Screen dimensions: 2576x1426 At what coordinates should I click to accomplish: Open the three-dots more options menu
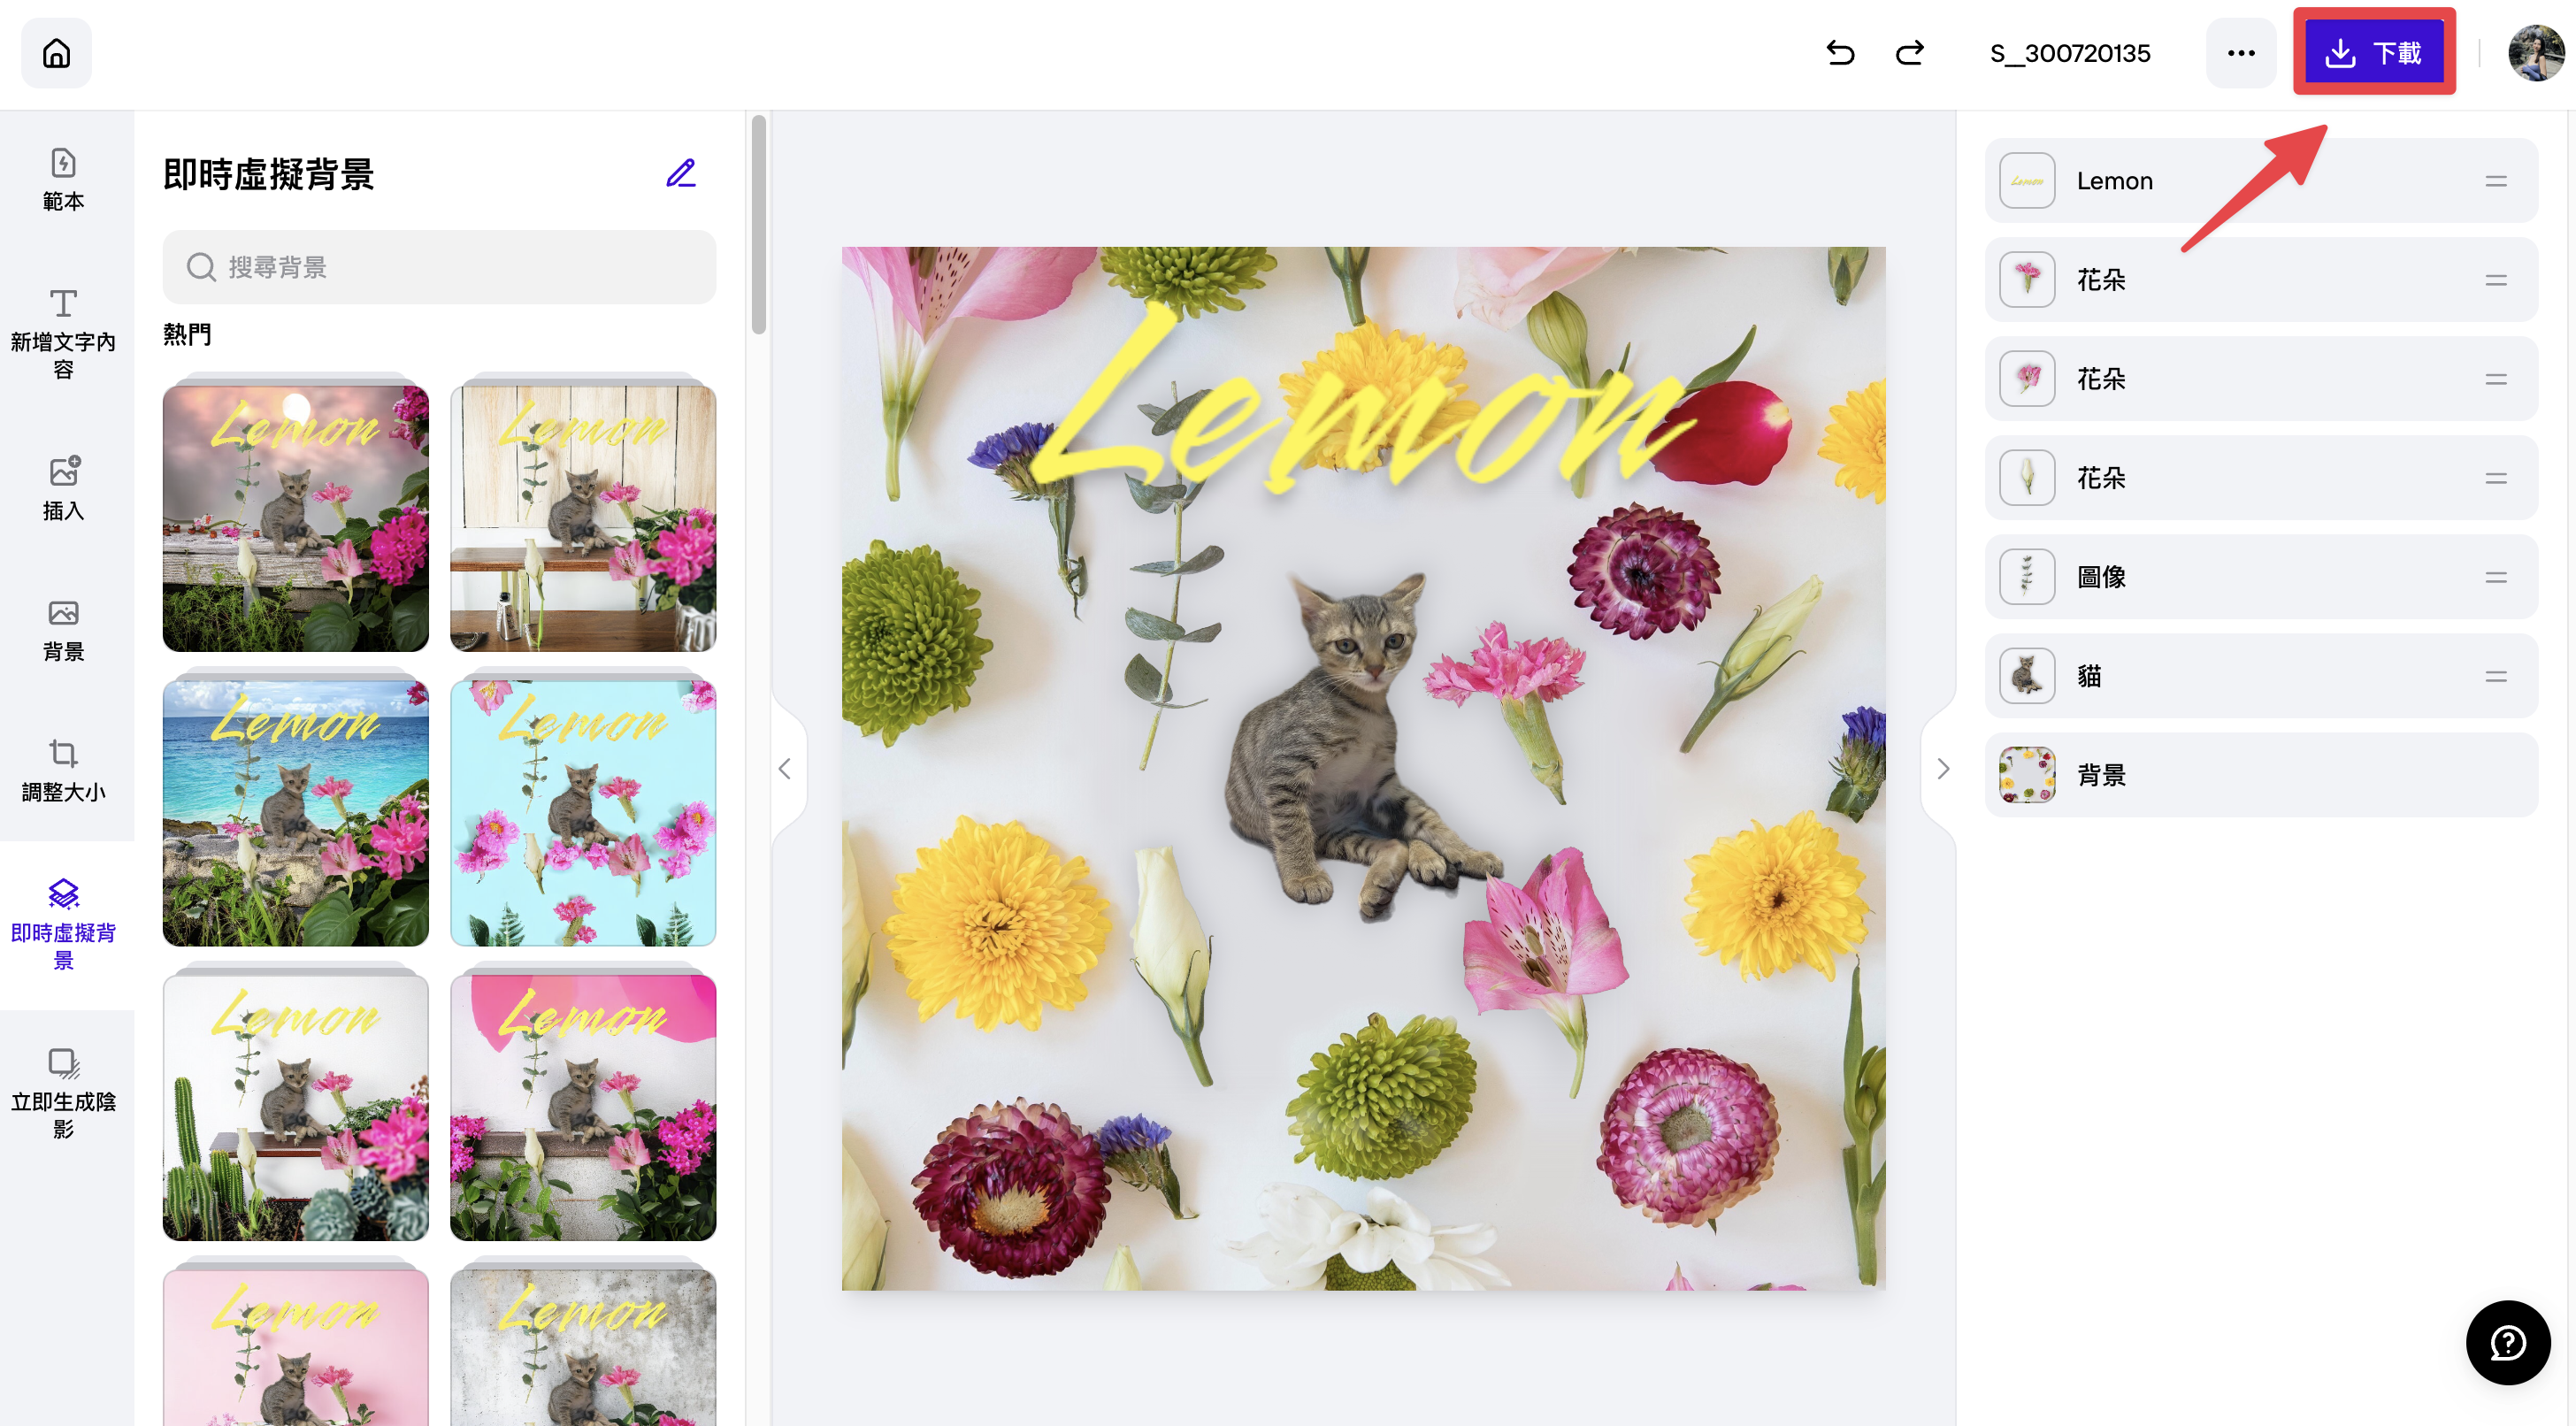click(2241, 53)
